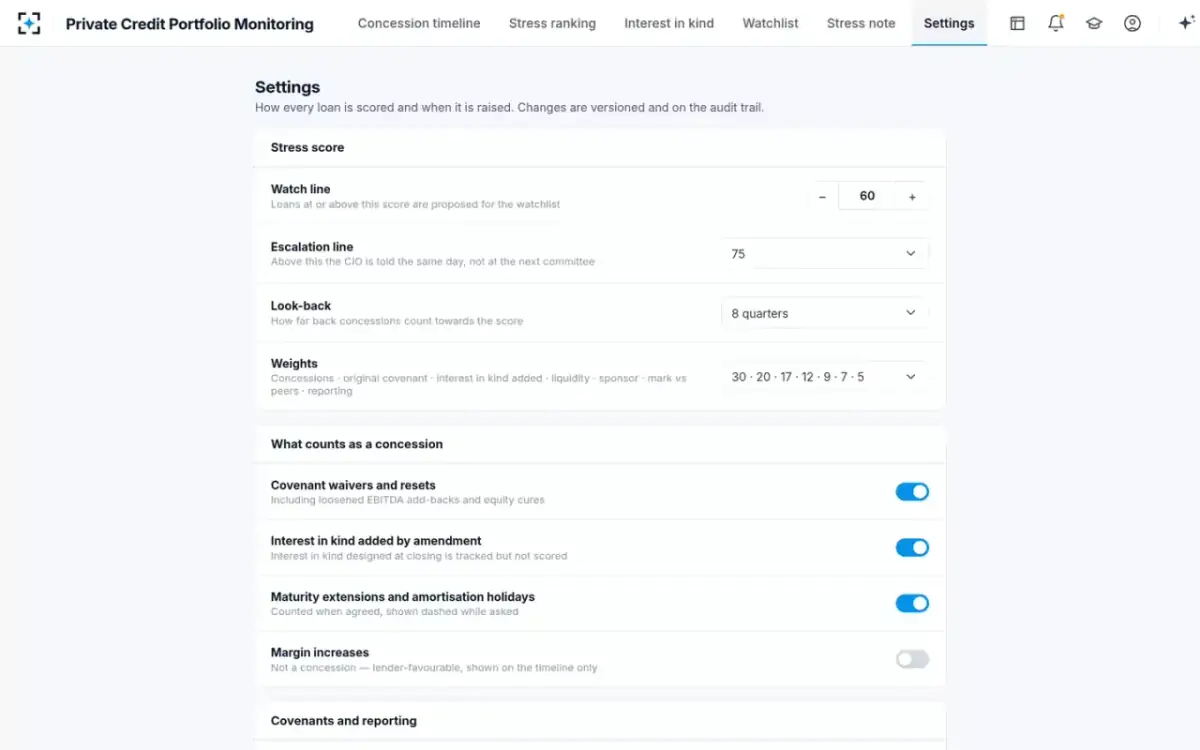Open Escalation line dropdown showing 75

(x=825, y=254)
